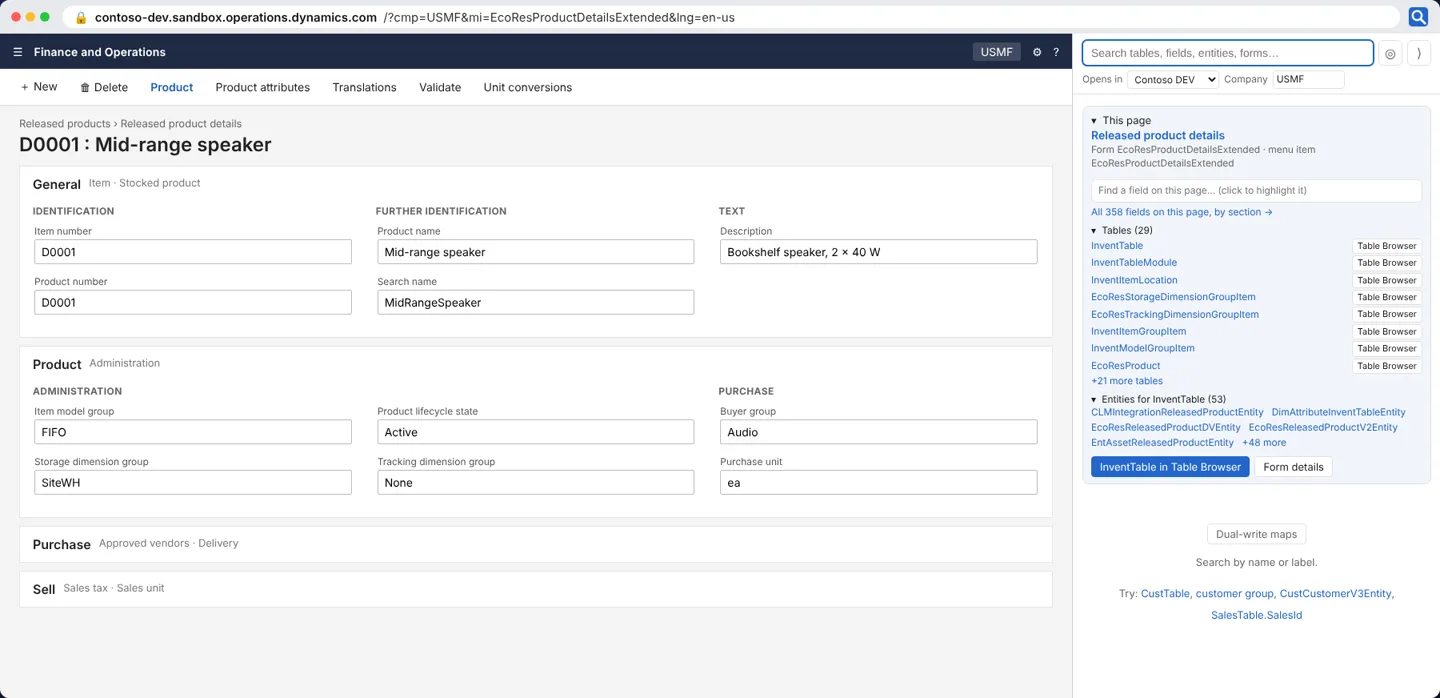
Task: Collapse the This page disclosure triangle
Action: tap(1094, 121)
